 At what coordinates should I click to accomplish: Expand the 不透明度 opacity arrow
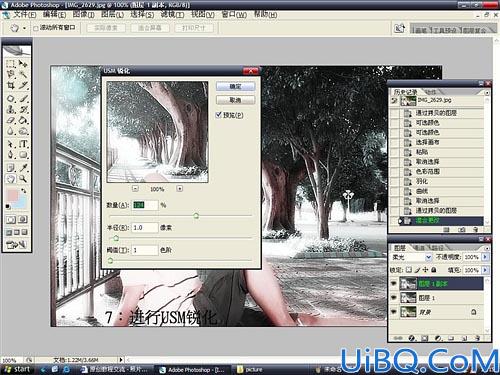click(x=485, y=257)
